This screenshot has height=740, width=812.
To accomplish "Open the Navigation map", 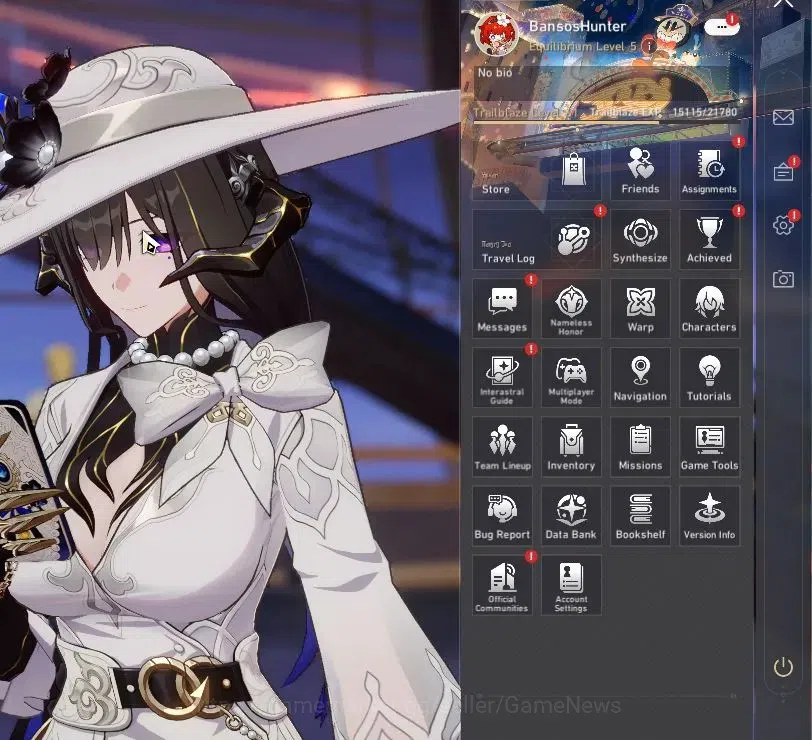I will pyautogui.click(x=640, y=378).
